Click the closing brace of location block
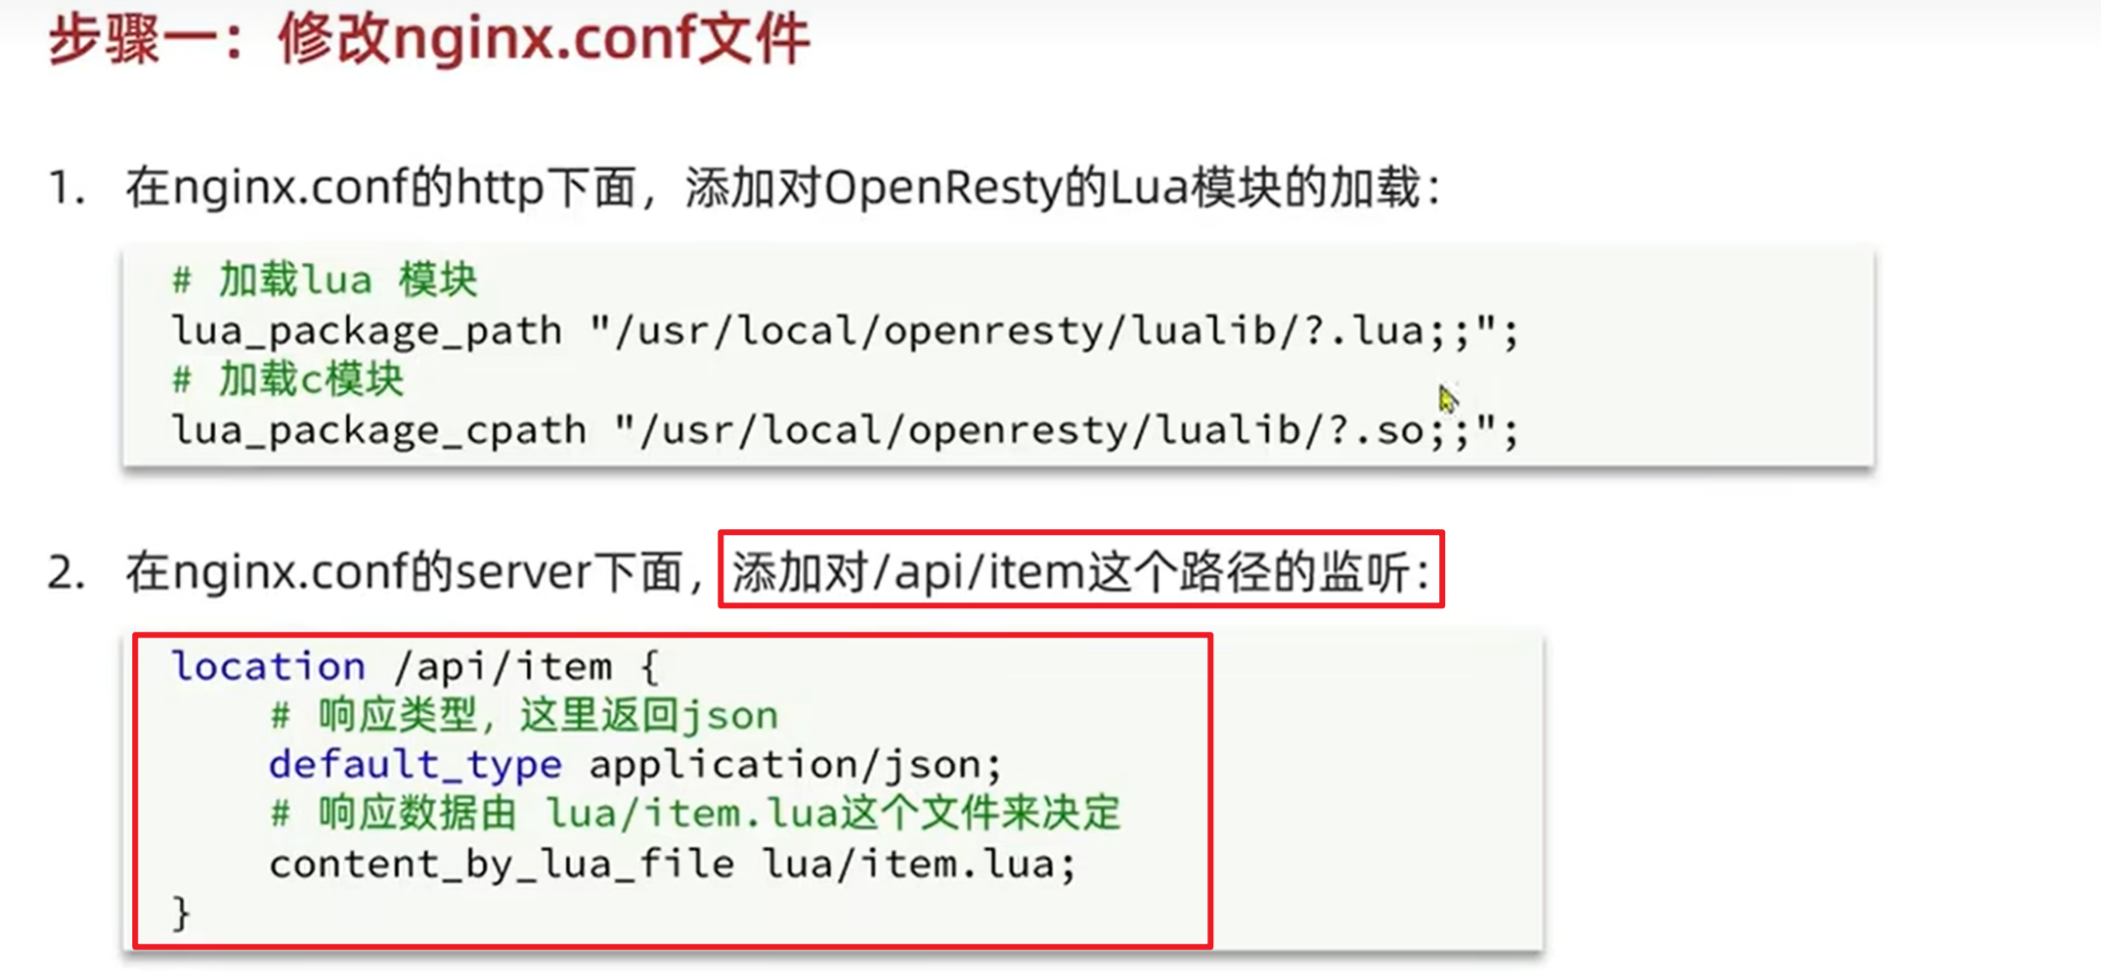The width and height of the screenshot is (2101, 978). pos(181,913)
